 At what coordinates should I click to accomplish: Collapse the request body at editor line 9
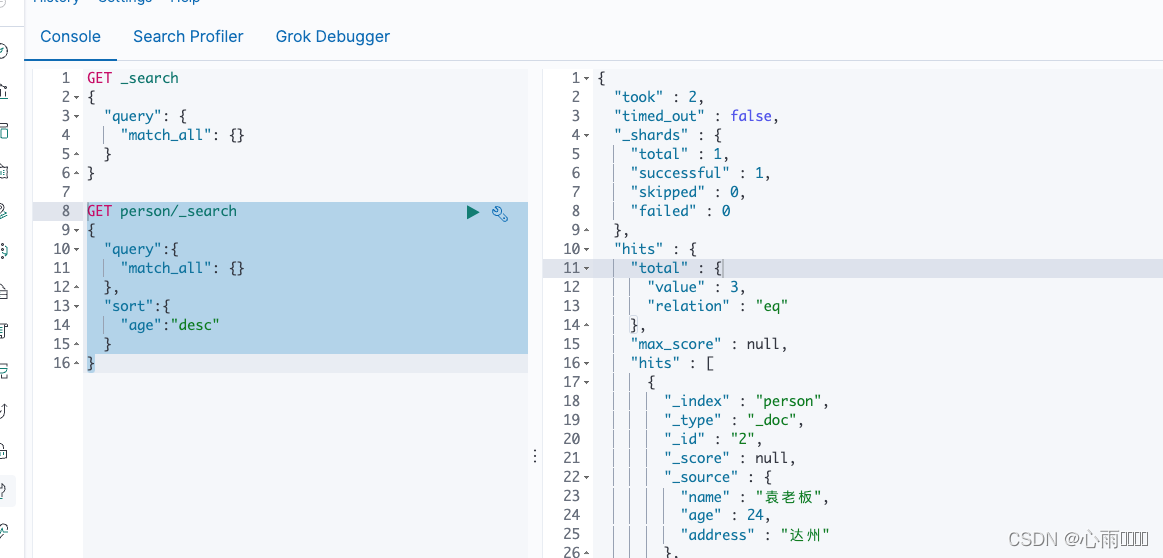(76, 231)
